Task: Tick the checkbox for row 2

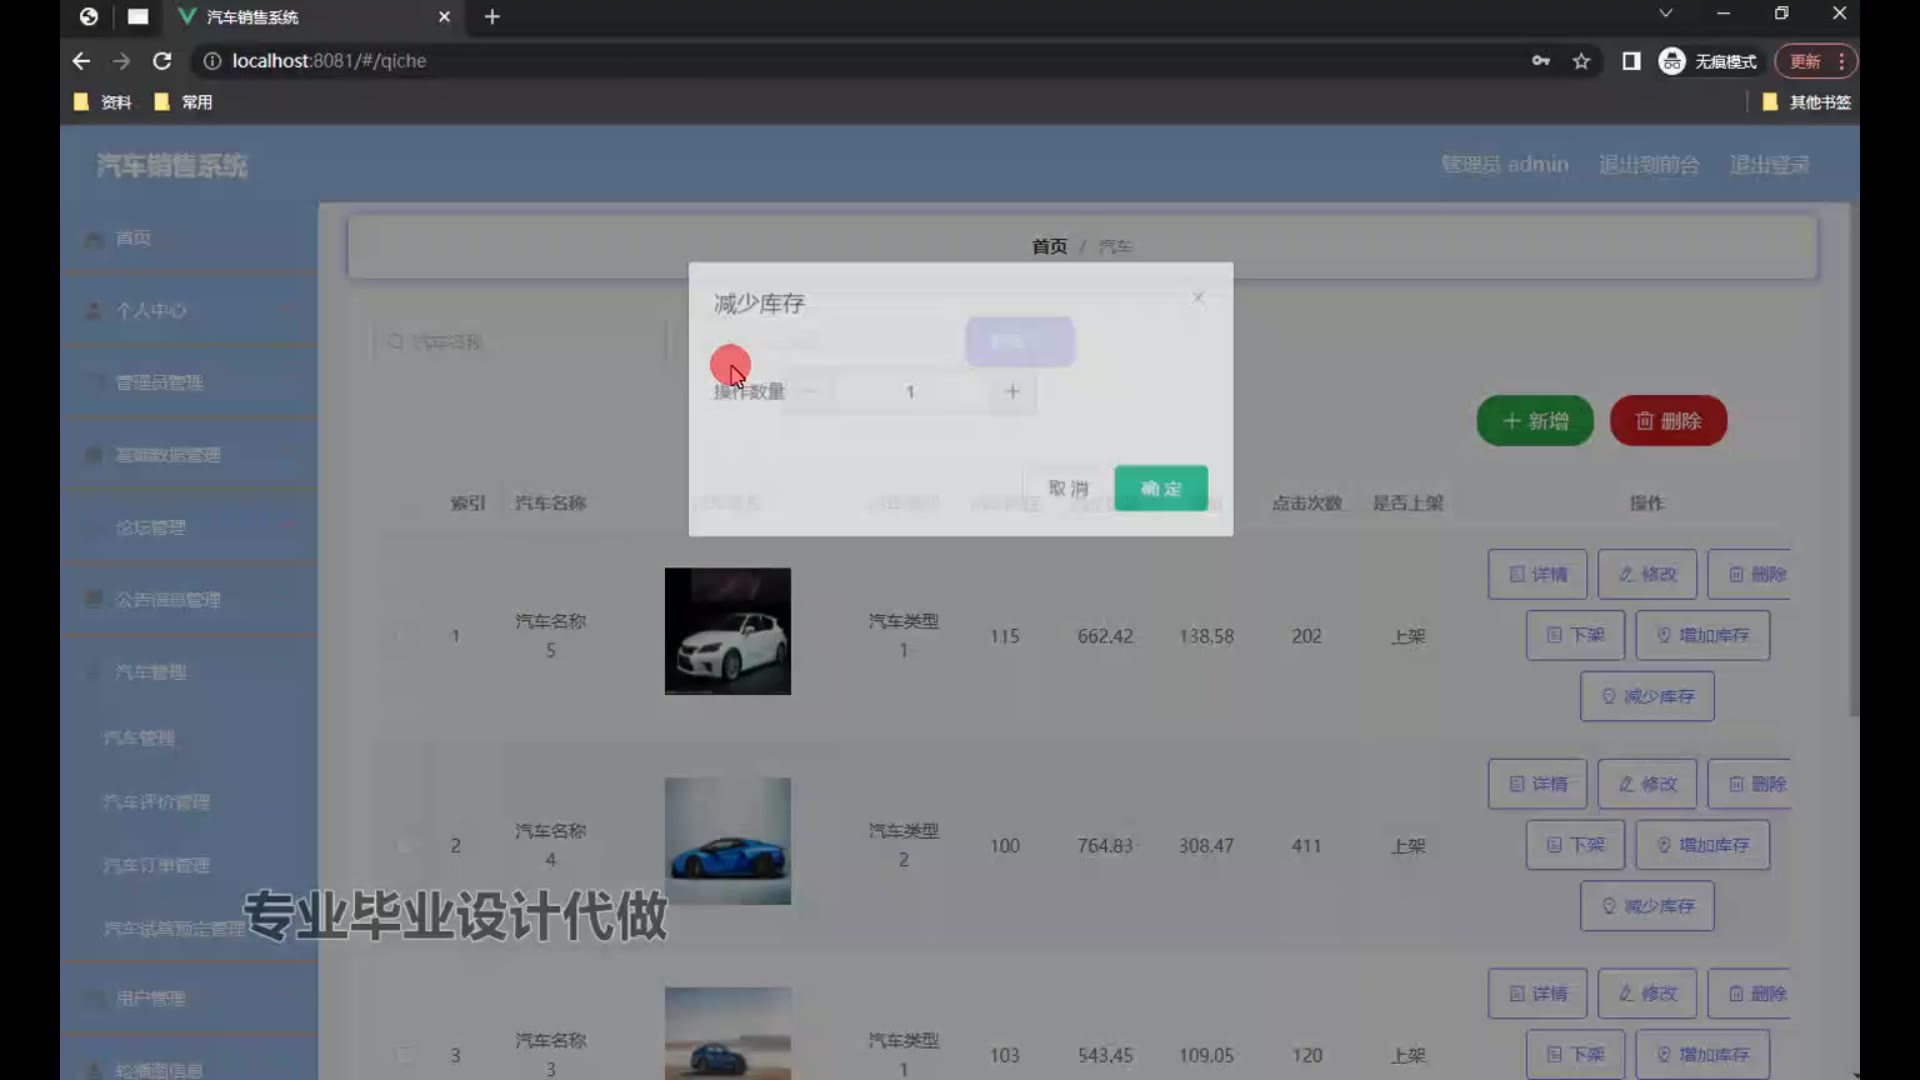Action: click(404, 846)
